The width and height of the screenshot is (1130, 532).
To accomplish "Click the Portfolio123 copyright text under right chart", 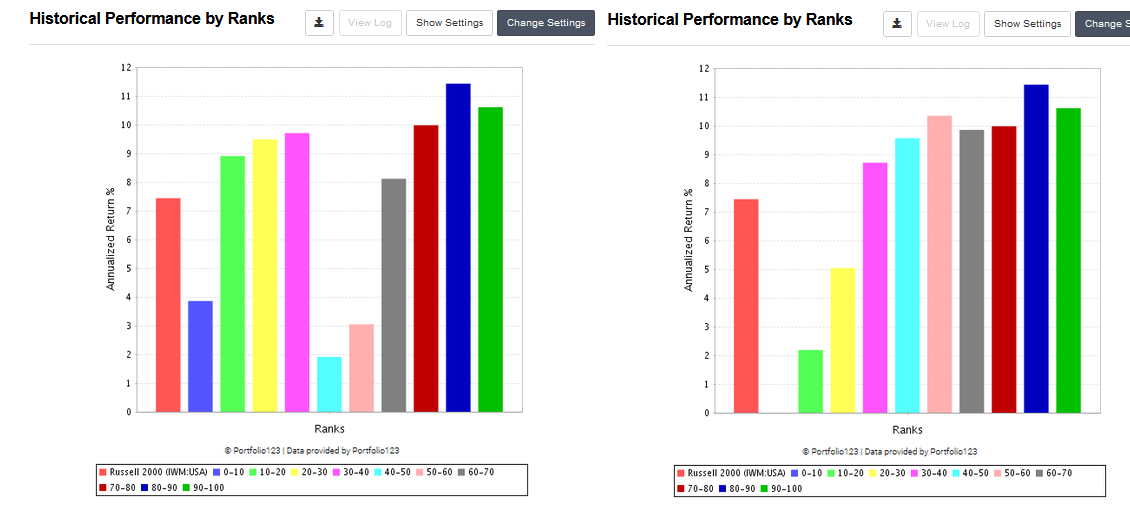I will (x=889, y=451).
